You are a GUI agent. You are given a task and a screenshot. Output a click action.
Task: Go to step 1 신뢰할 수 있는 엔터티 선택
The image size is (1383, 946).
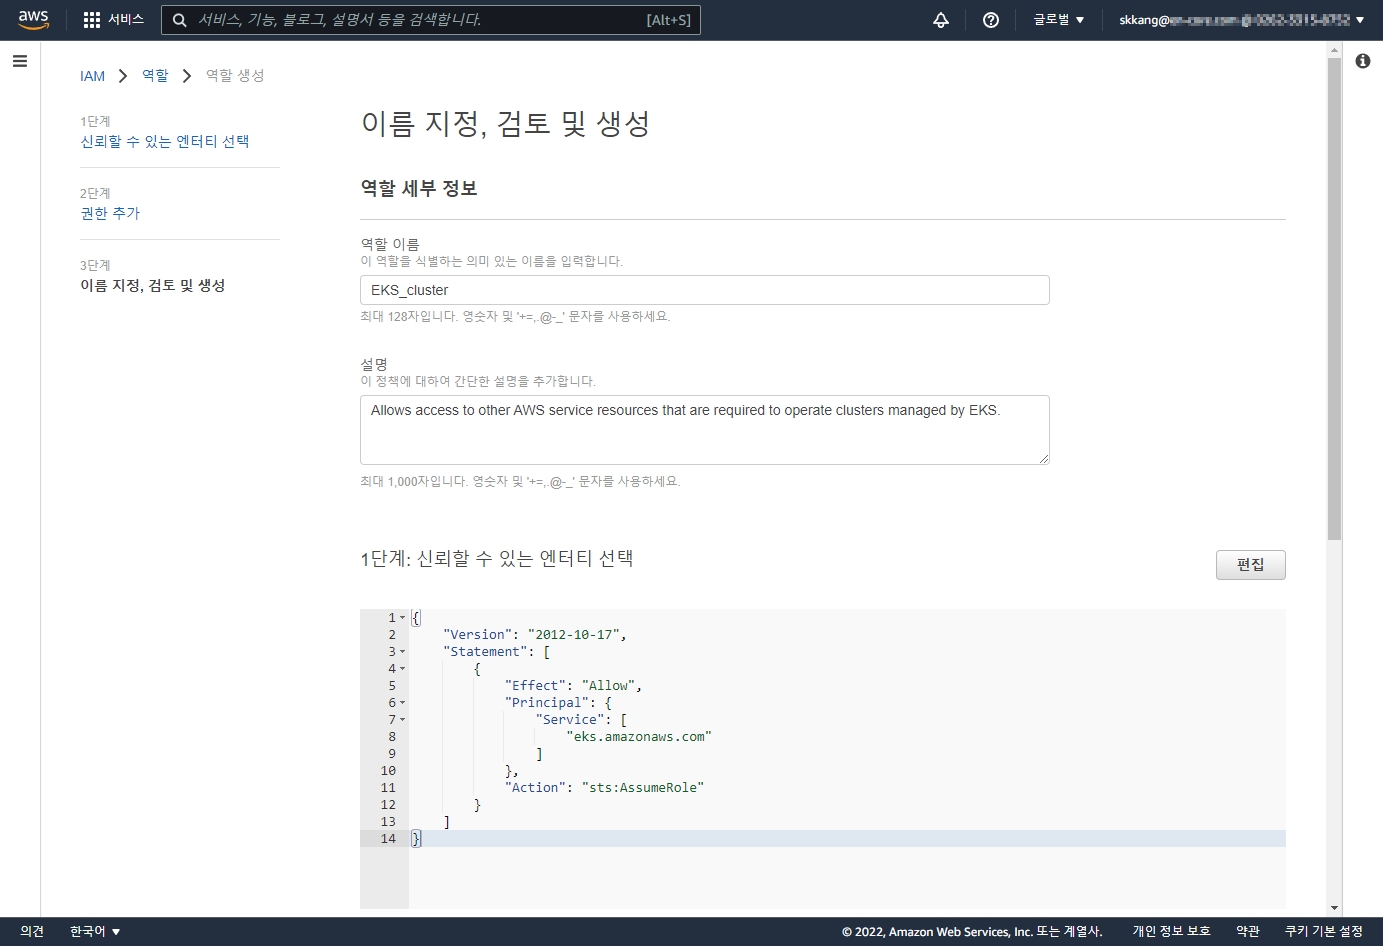(165, 141)
